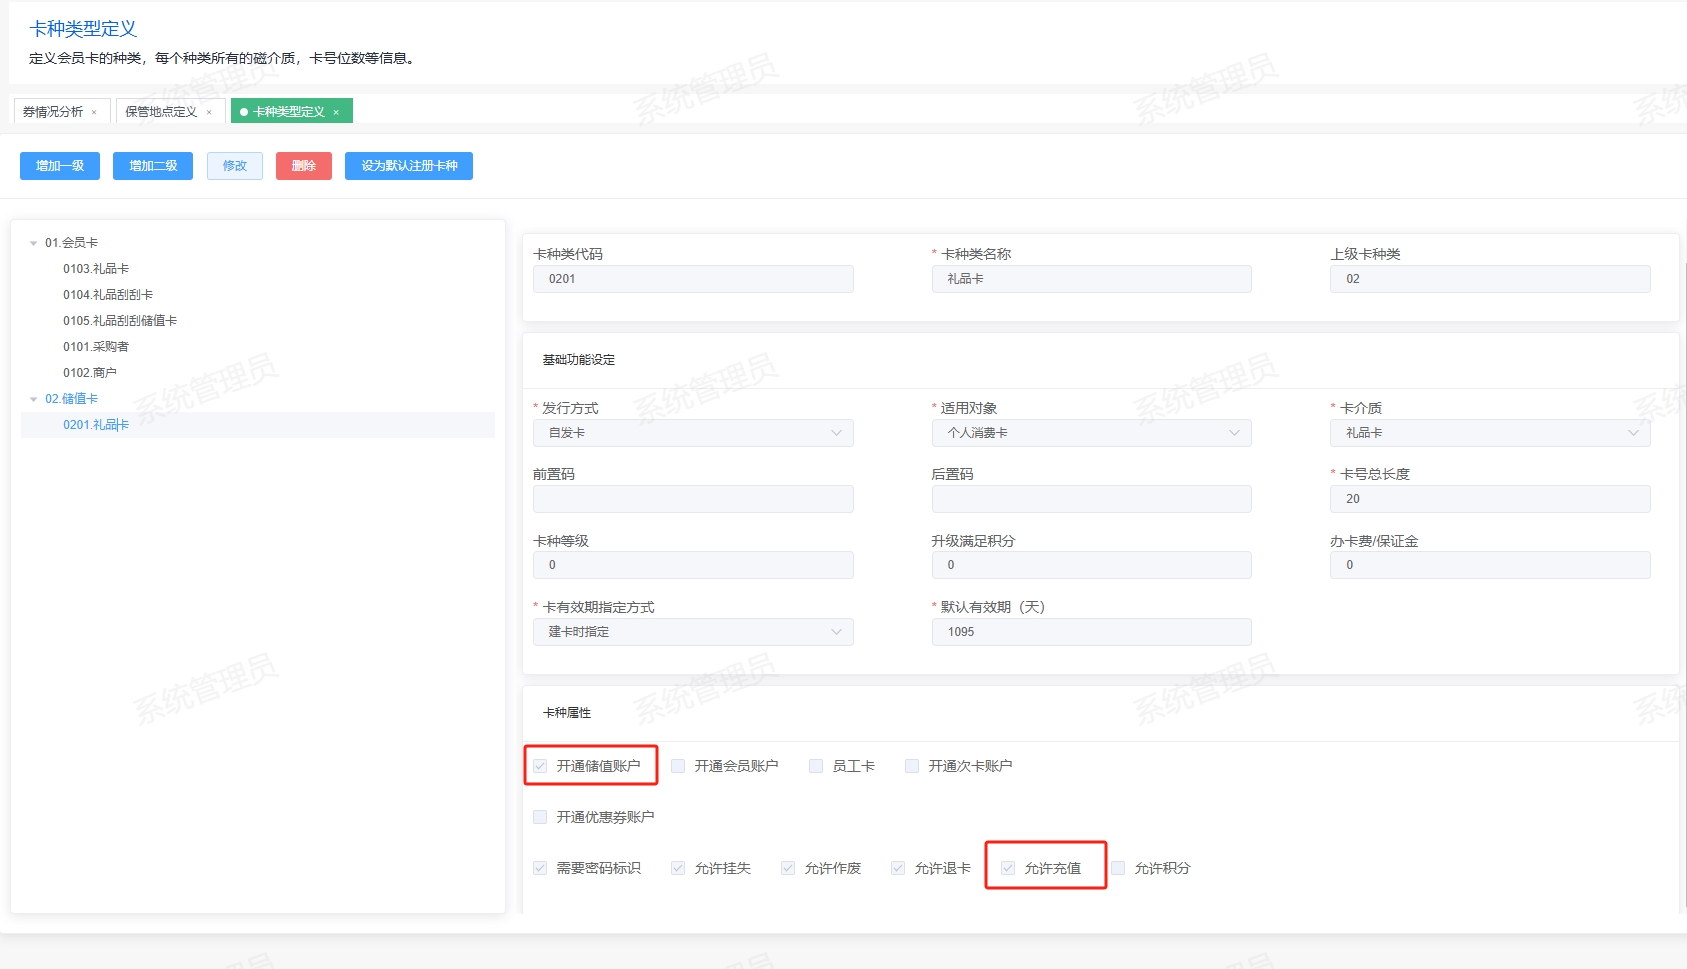
Task: Enable the 开通会员账户 checkbox
Action: point(678,766)
